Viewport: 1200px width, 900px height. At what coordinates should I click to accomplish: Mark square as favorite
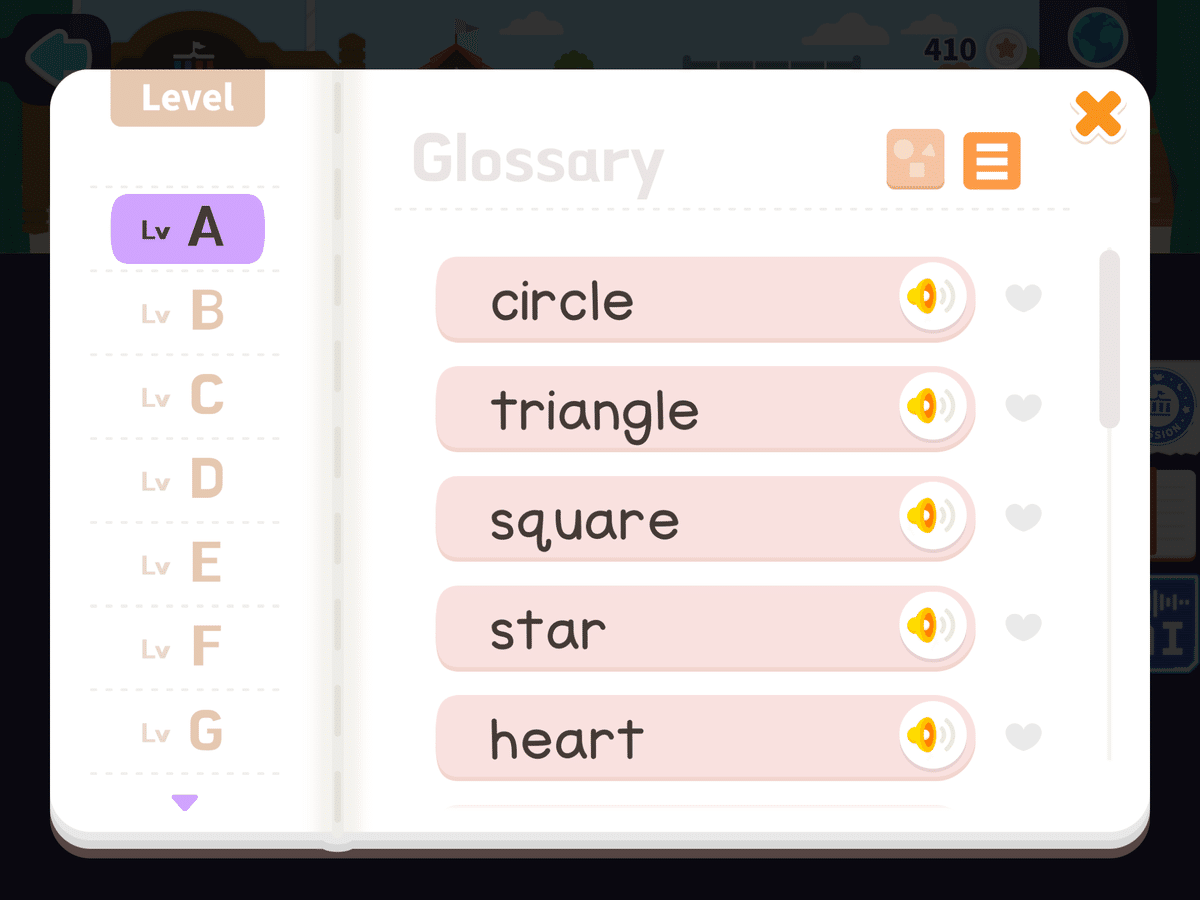pos(1023,518)
